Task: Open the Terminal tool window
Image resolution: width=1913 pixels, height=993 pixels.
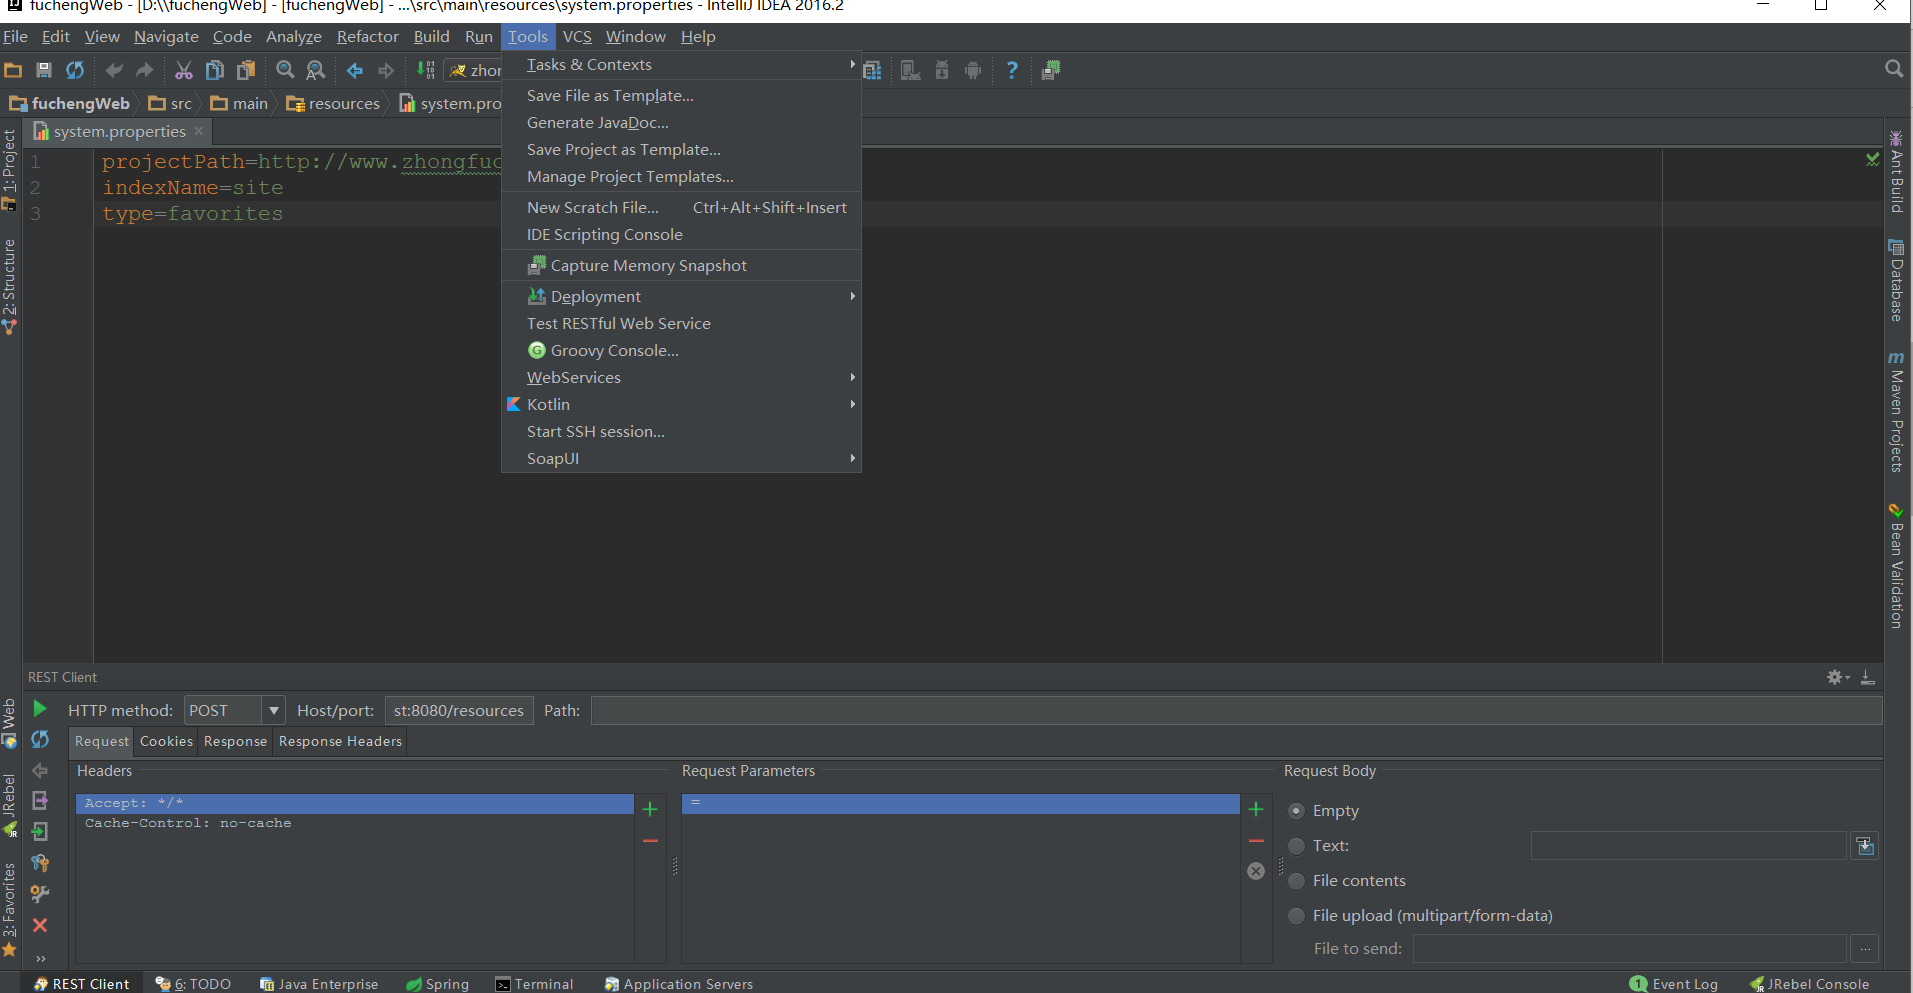Action: coord(535,984)
